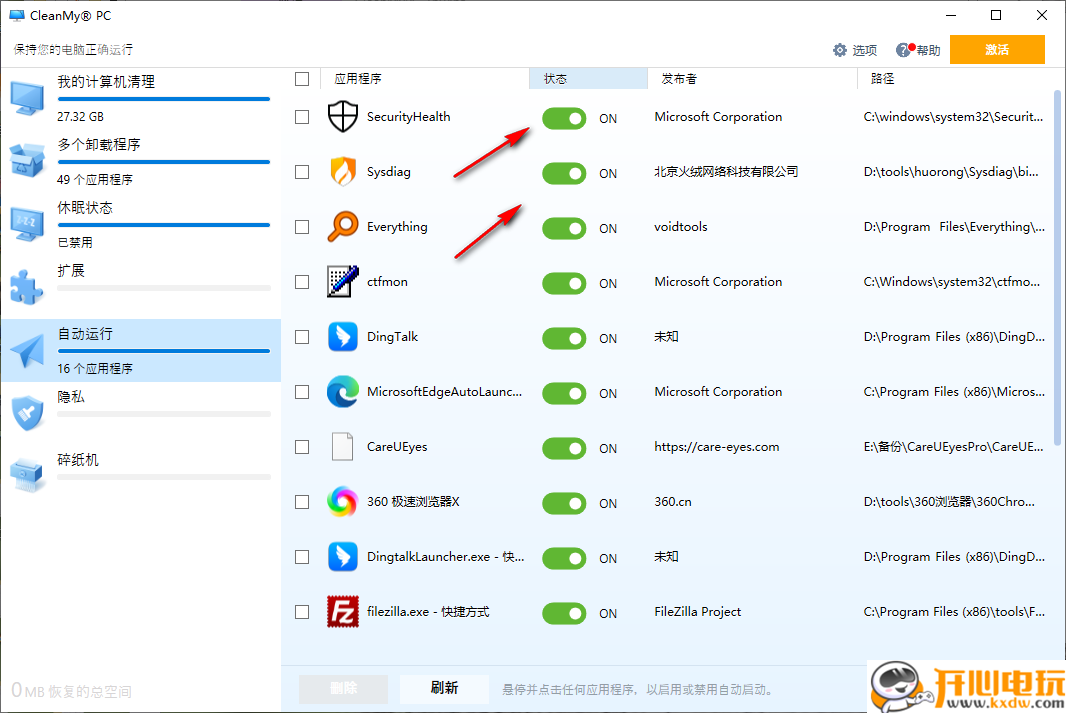Screen dimensions: 1066x713
Task: Check the checkbox next to ctfmon
Action: (x=302, y=282)
